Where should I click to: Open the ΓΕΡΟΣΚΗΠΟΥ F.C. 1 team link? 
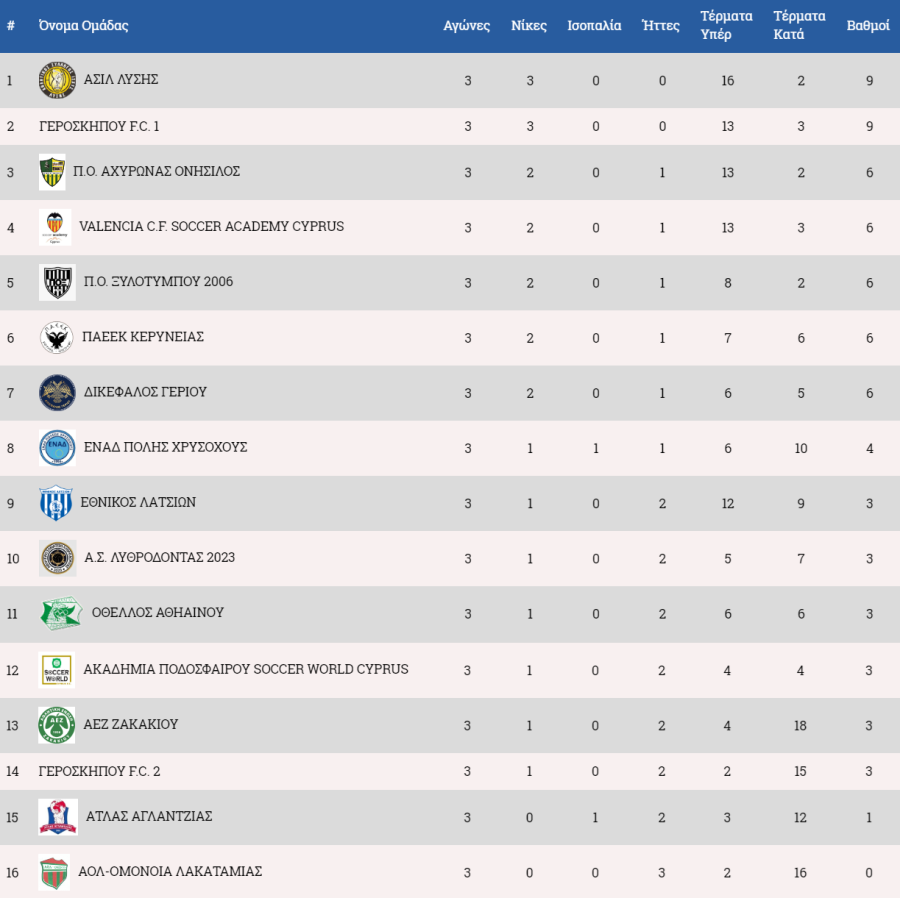point(99,126)
